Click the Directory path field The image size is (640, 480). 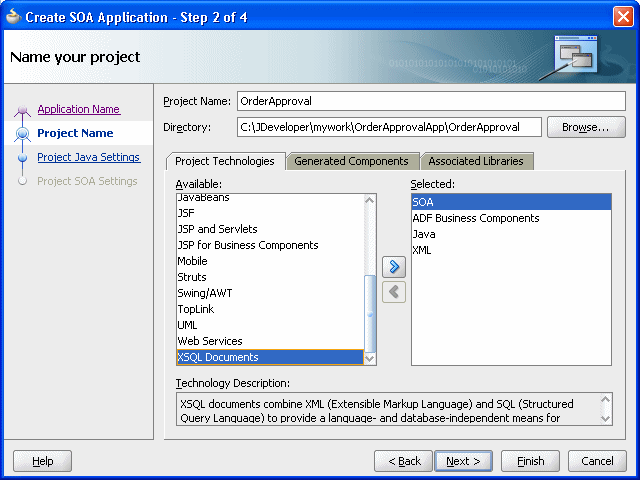389,127
